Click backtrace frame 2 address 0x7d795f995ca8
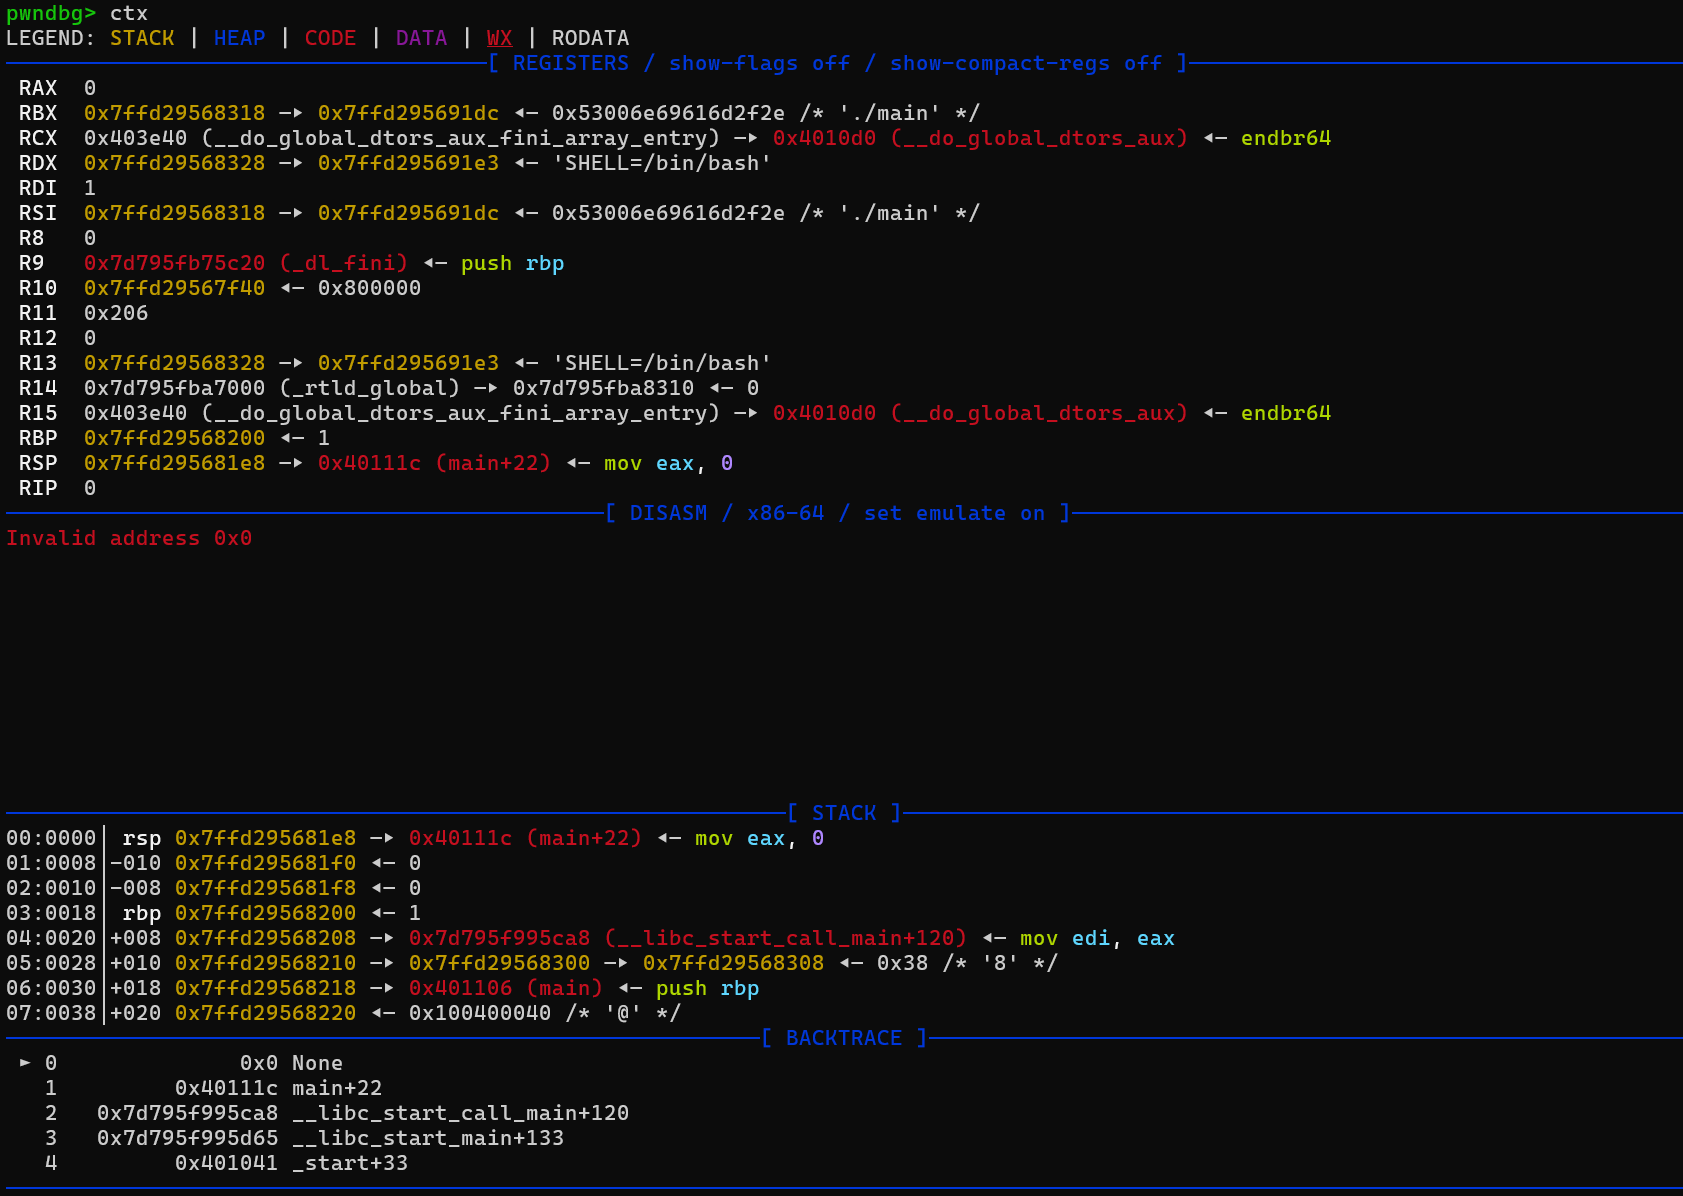This screenshot has height=1196, width=1683. click(187, 1113)
